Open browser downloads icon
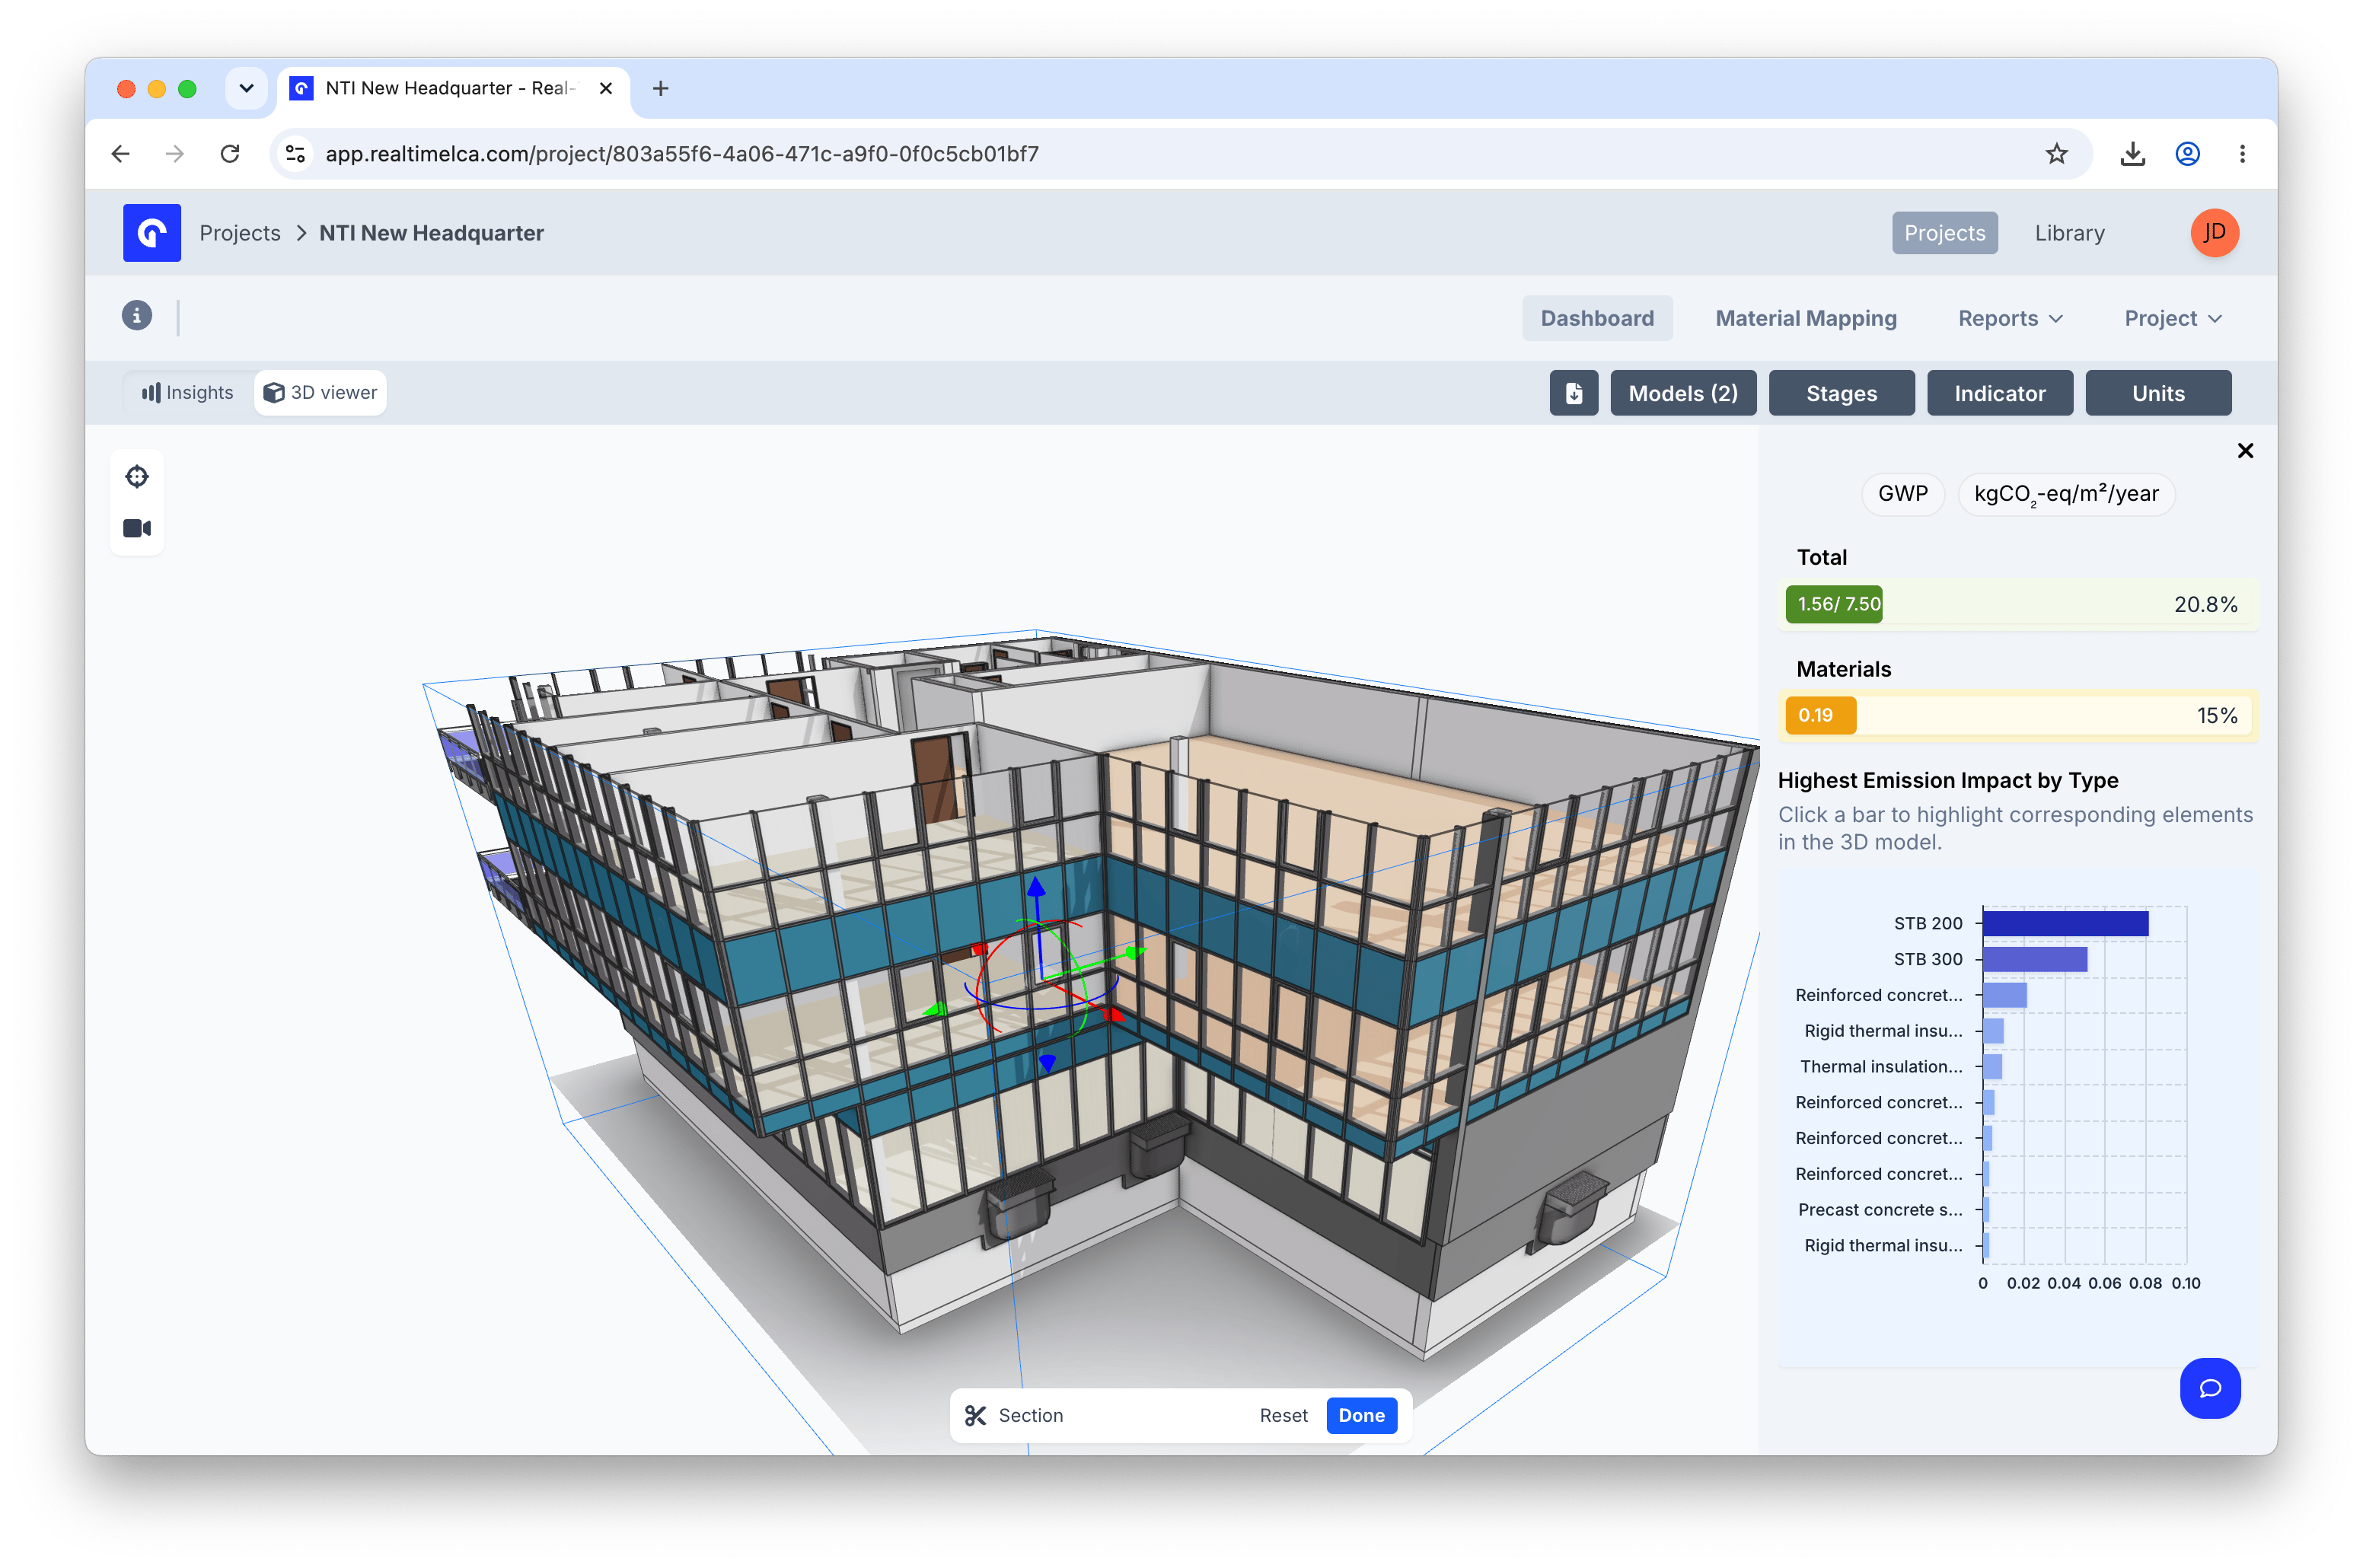 coord(2132,154)
